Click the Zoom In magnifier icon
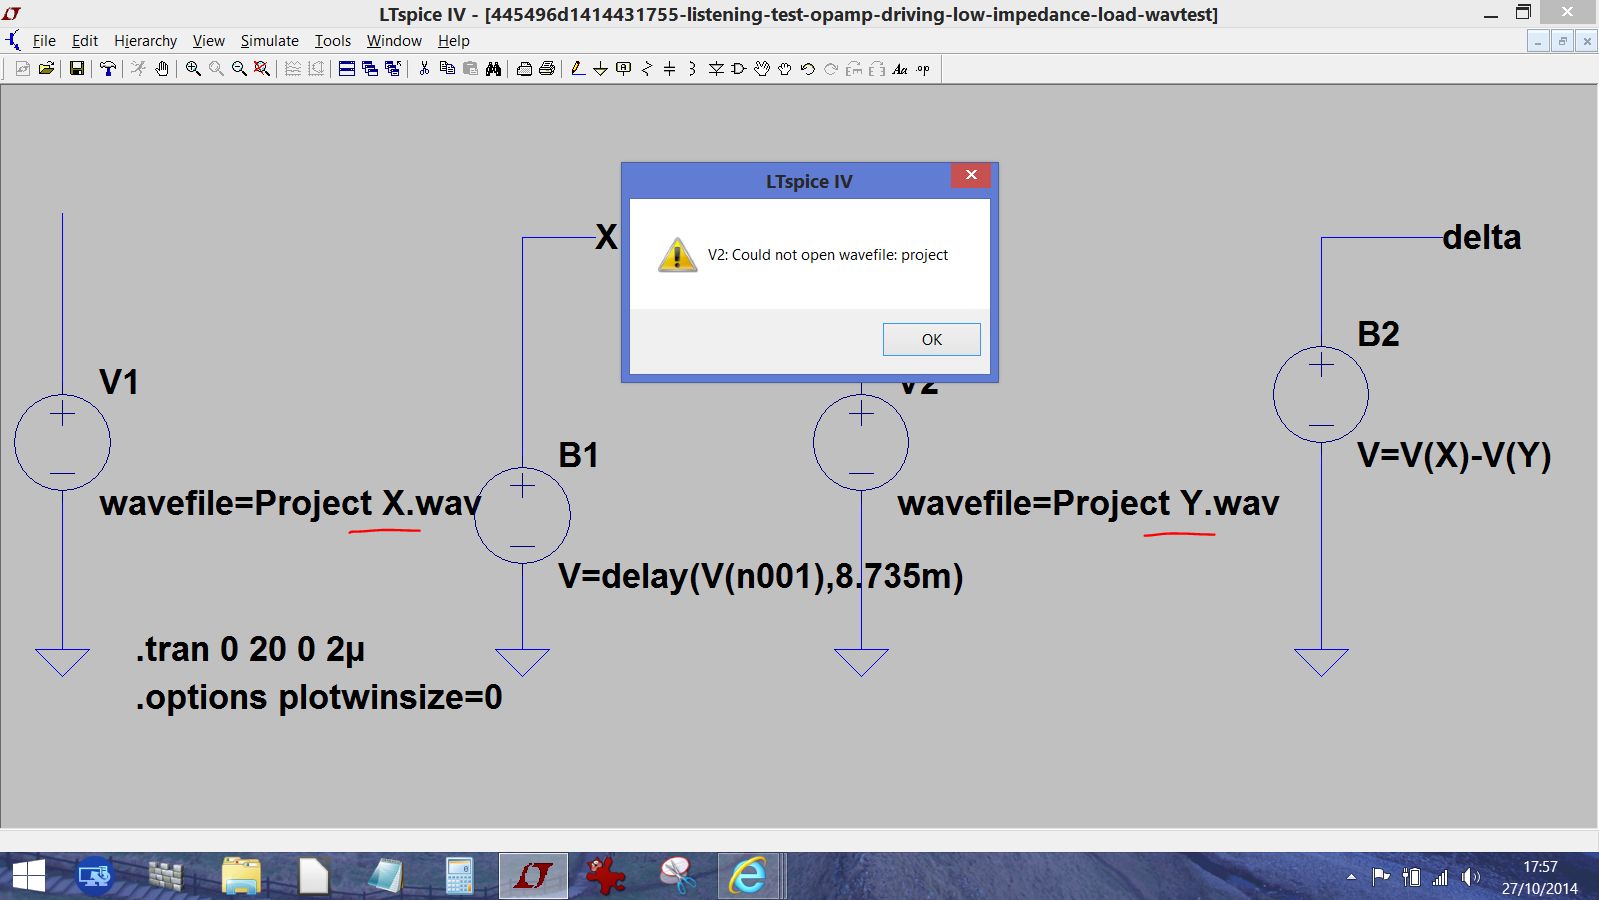 pos(193,68)
